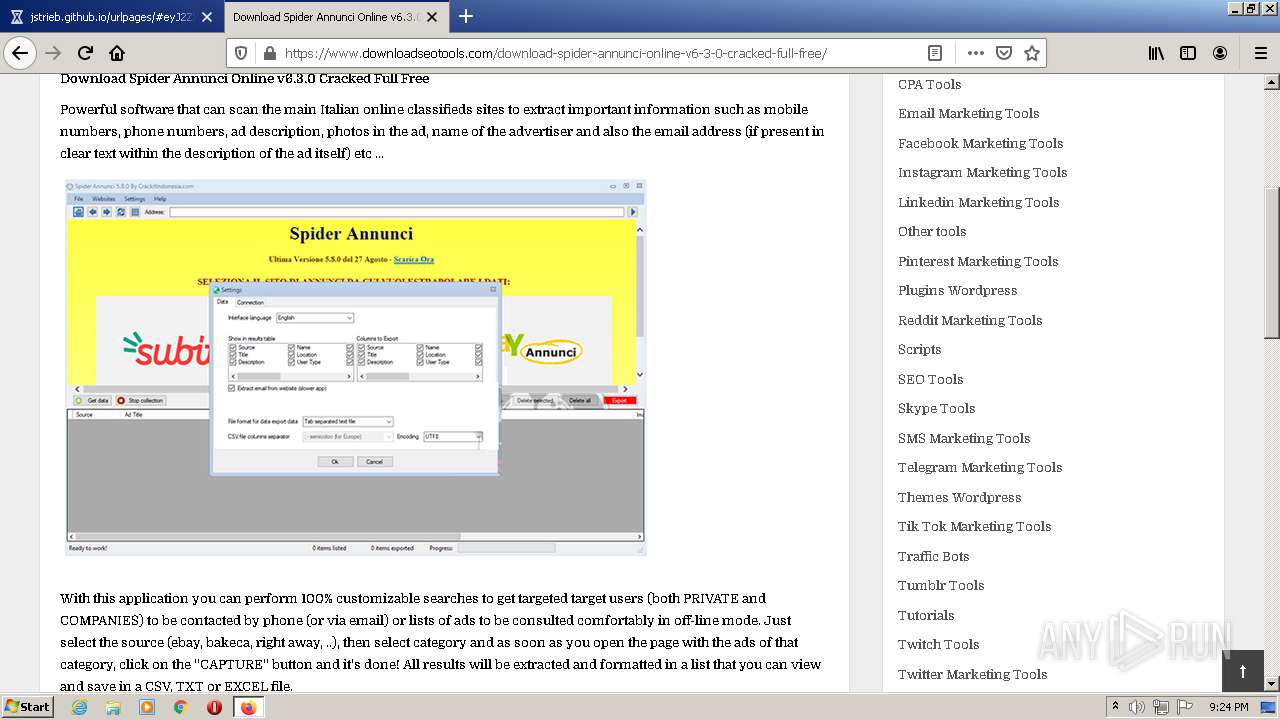Open the Other tools category
The width and height of the screenshot is (1280, 720).
pos(931,231)
